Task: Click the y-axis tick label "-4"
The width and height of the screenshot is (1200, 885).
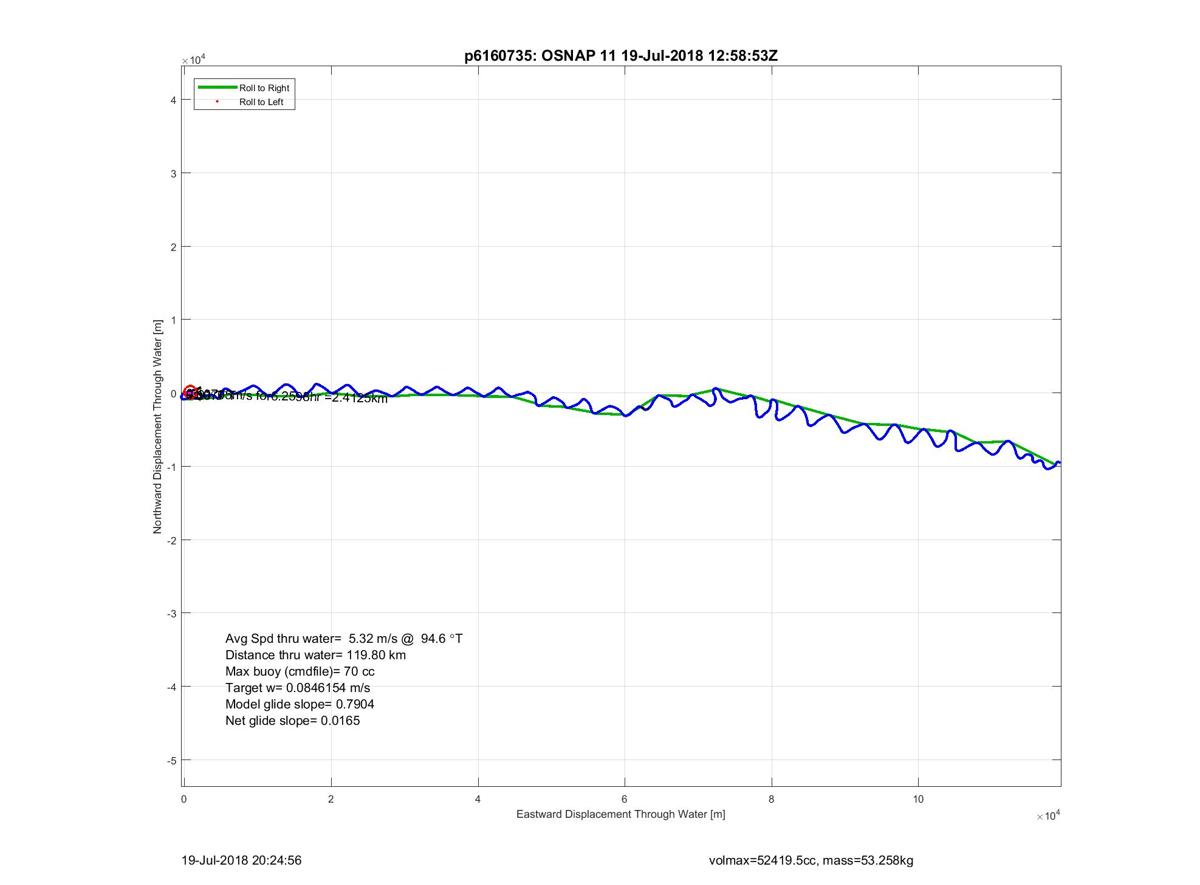Action: [171, 687]
